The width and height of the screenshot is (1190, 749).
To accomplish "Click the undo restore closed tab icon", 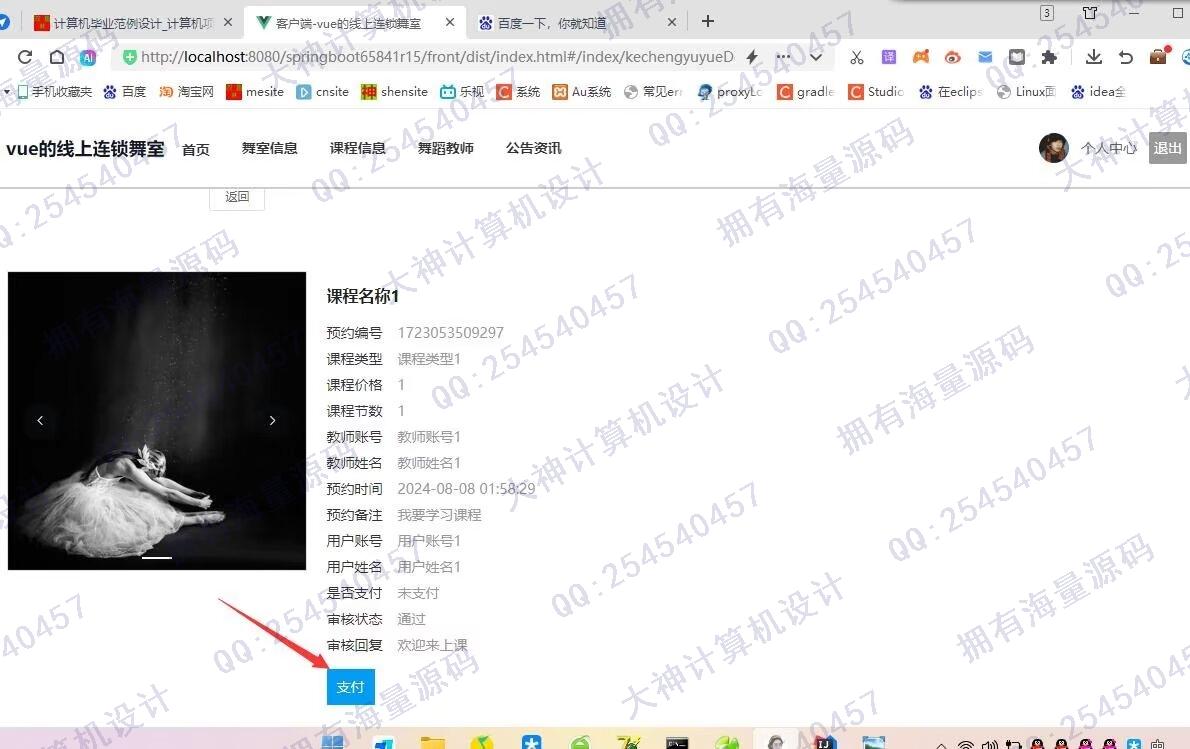I will 1125,57.
